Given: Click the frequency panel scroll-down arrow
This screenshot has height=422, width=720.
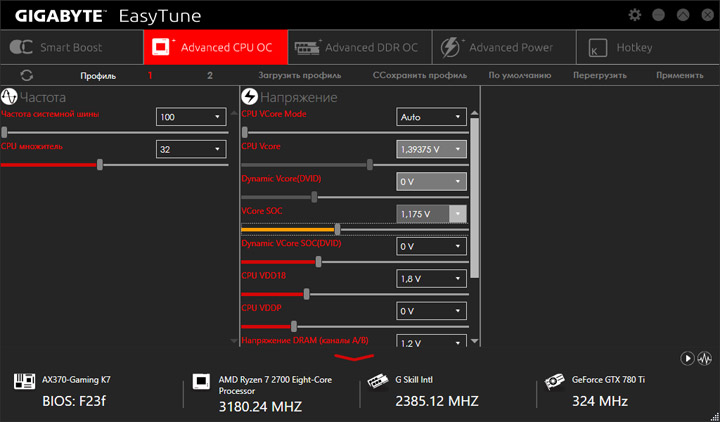Looking at the screenshot, I should point(234,341).
